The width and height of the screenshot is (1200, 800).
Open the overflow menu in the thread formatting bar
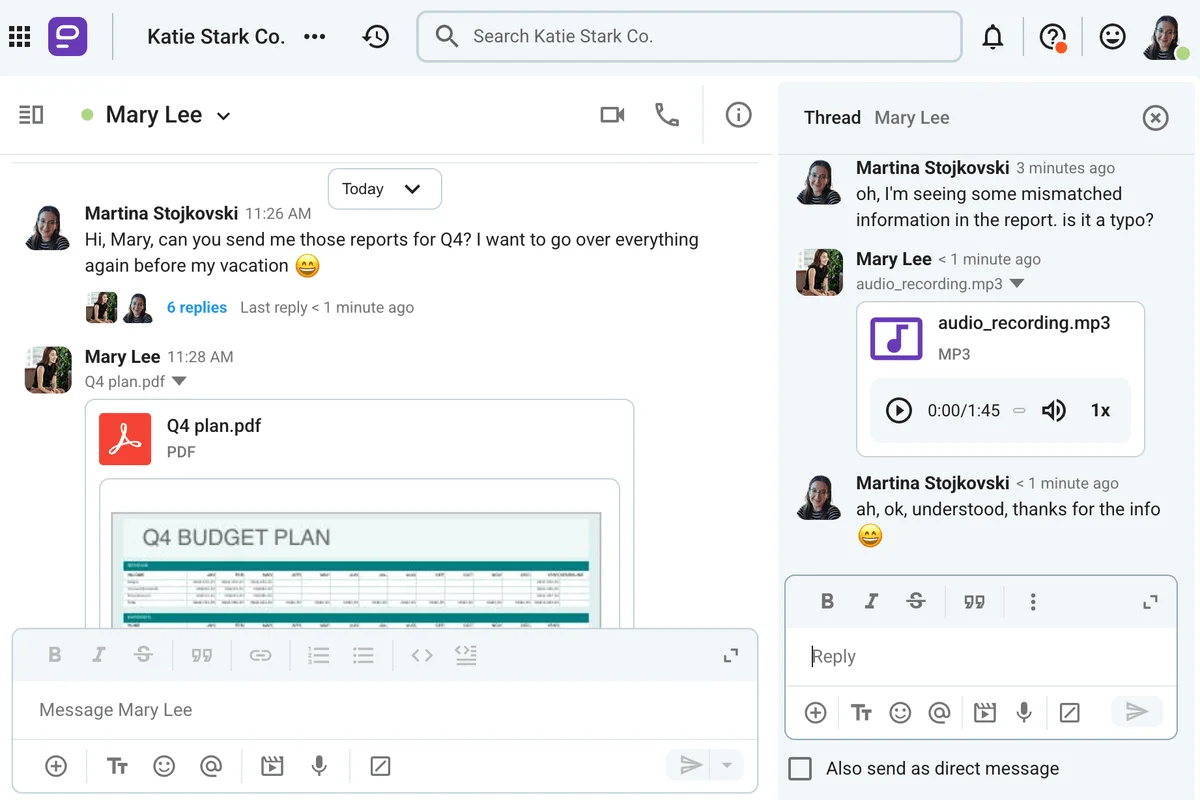[1033, 601]
